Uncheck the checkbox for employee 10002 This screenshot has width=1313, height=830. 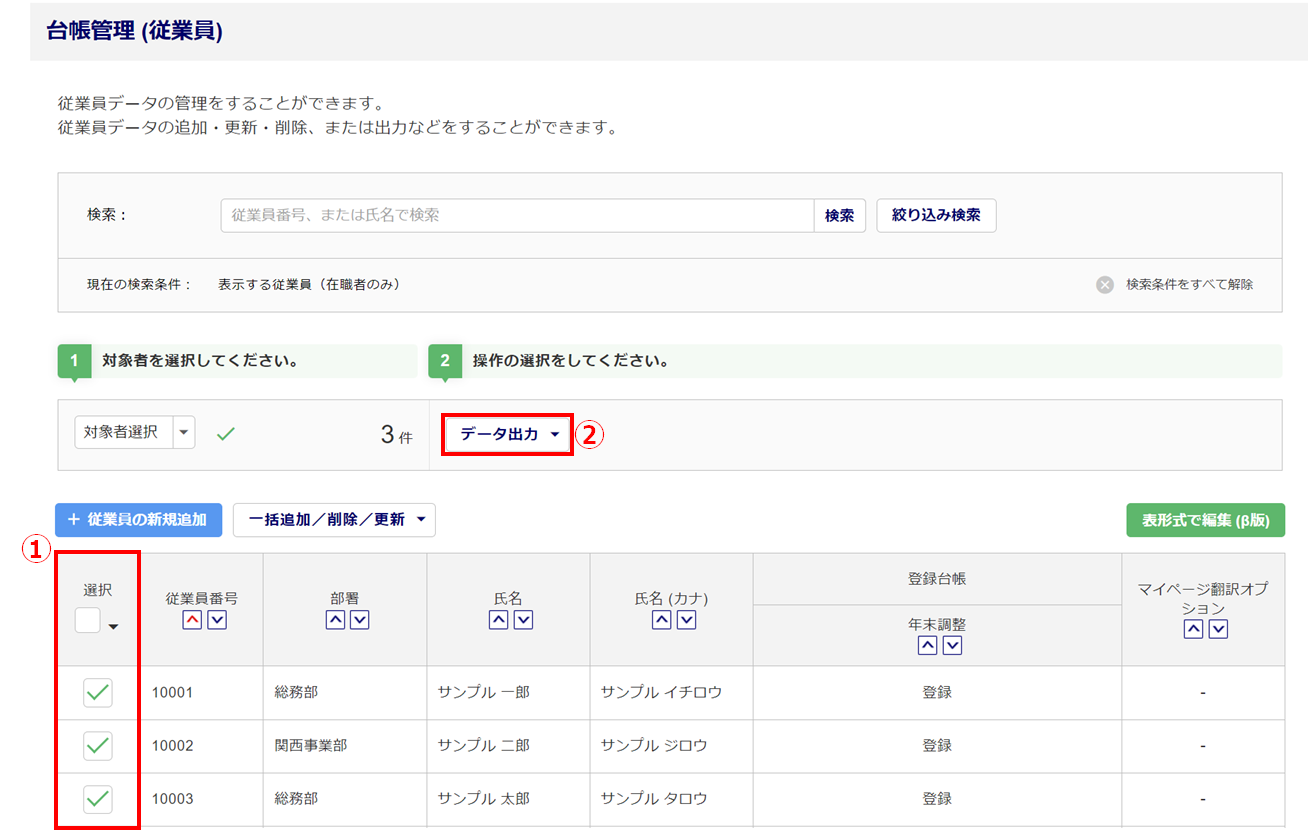pyautogui.click(x=97, y=745)
